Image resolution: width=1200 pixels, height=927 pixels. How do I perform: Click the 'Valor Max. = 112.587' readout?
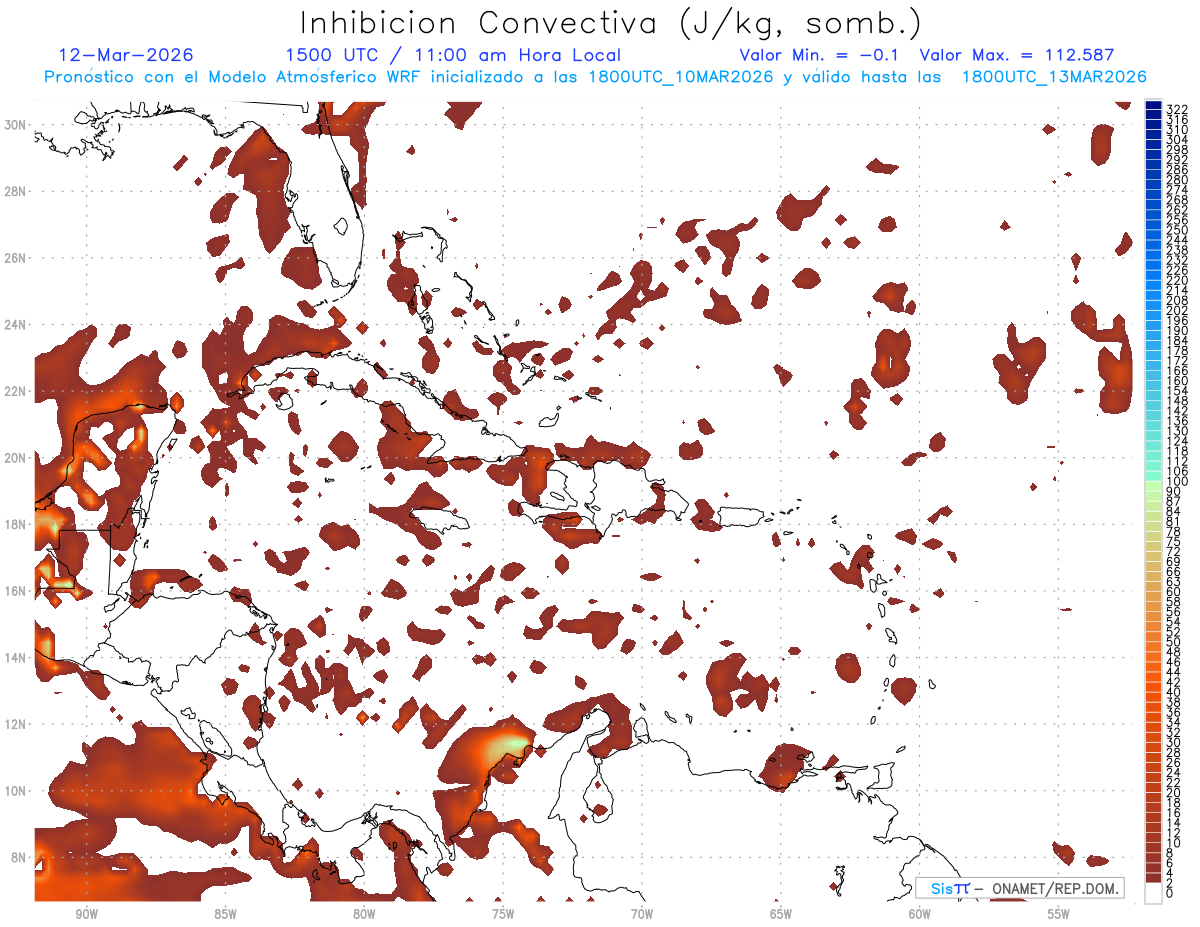coord(1017,55)
